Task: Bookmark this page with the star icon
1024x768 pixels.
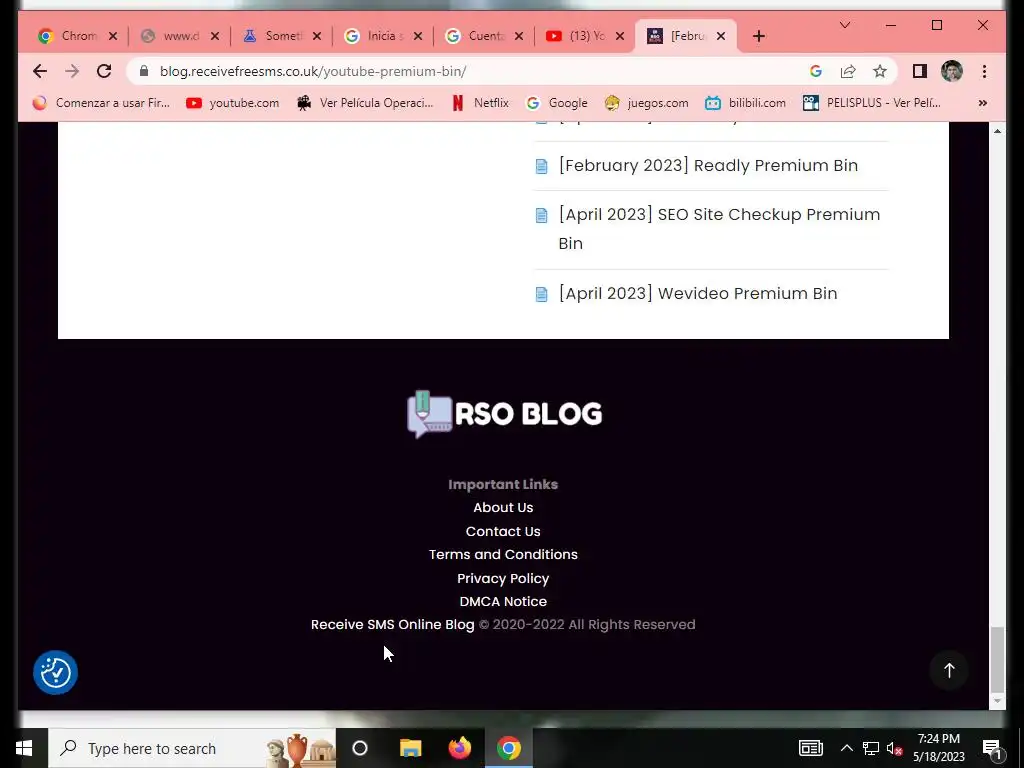Action: pyautogui.click(x=880, y=71)
